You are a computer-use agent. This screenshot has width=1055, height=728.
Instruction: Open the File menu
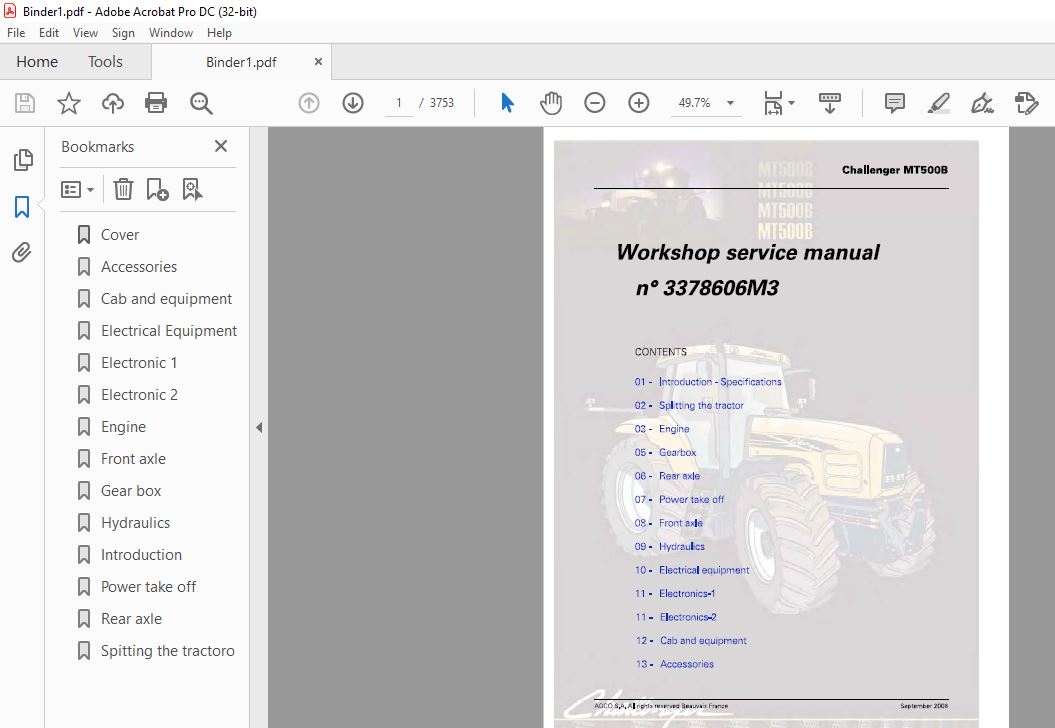point(16,33)
